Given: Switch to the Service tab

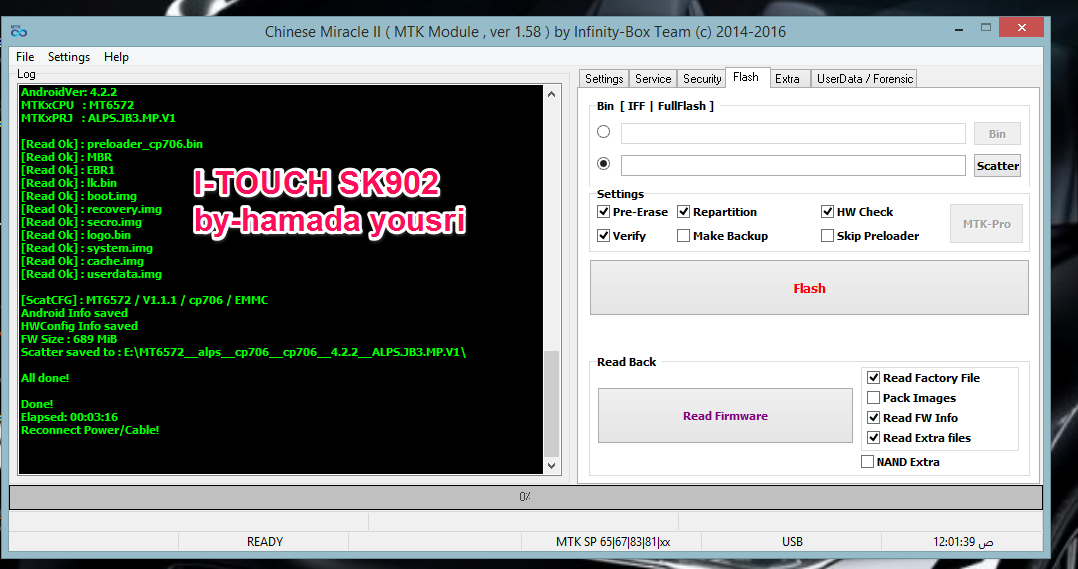Looking at the screenshot, I should click(x=652, y=79).
